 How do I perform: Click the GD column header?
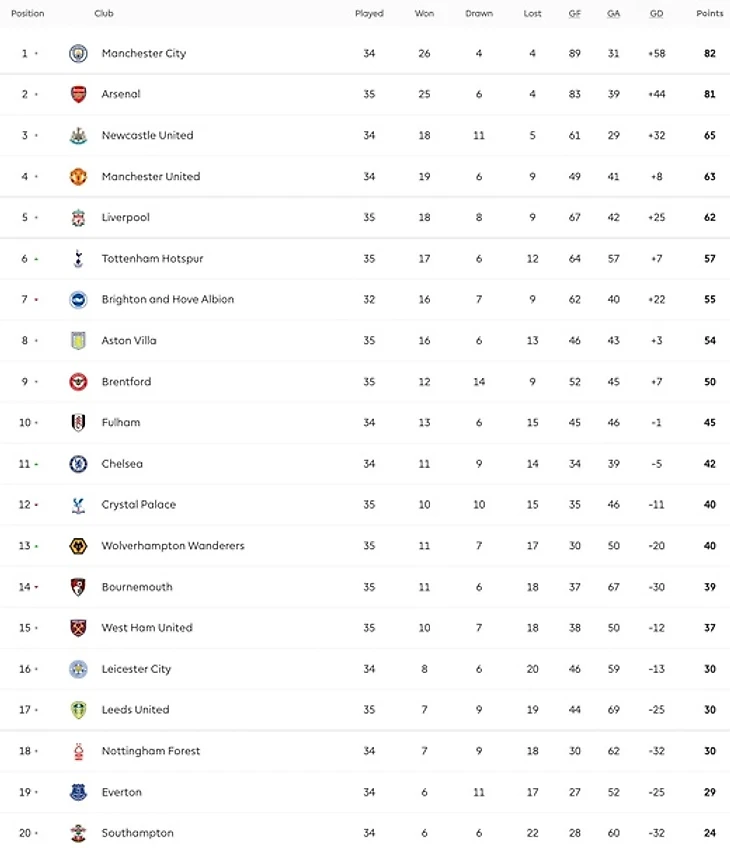pyautogui.click(x=656, y=13)
